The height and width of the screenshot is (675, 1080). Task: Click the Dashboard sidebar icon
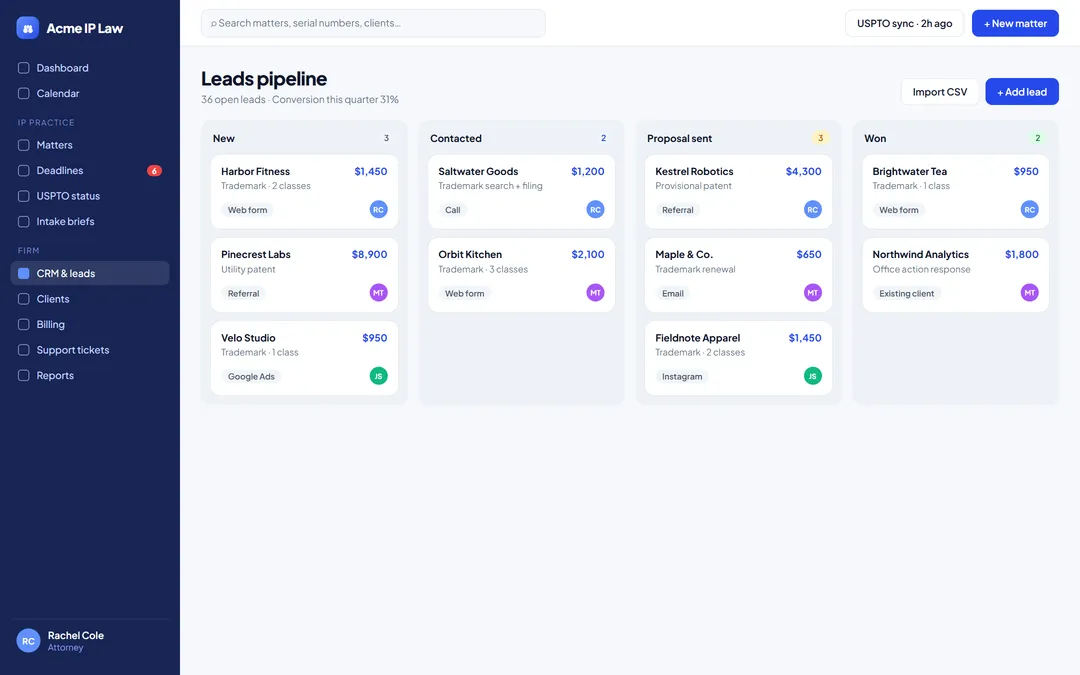23,68
